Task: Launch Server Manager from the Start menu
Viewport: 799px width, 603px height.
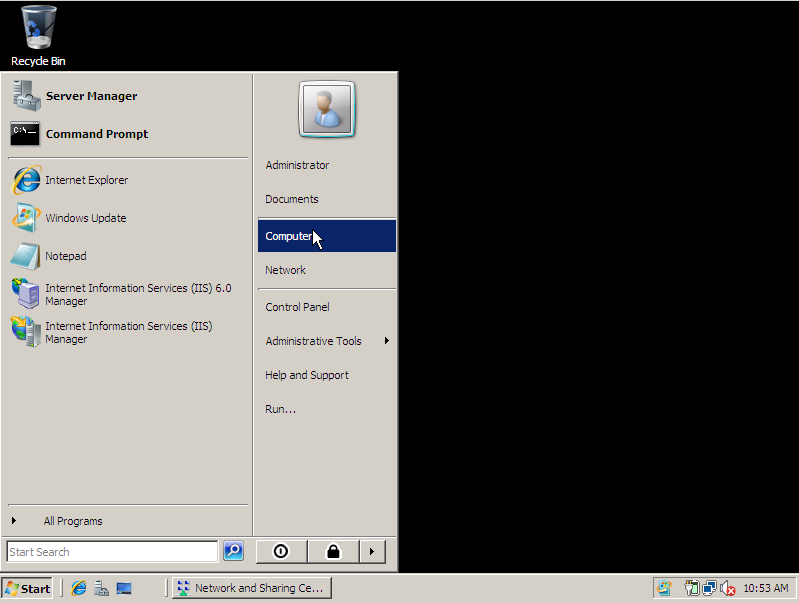Action: pyautogui.click(x=127, y=96)
